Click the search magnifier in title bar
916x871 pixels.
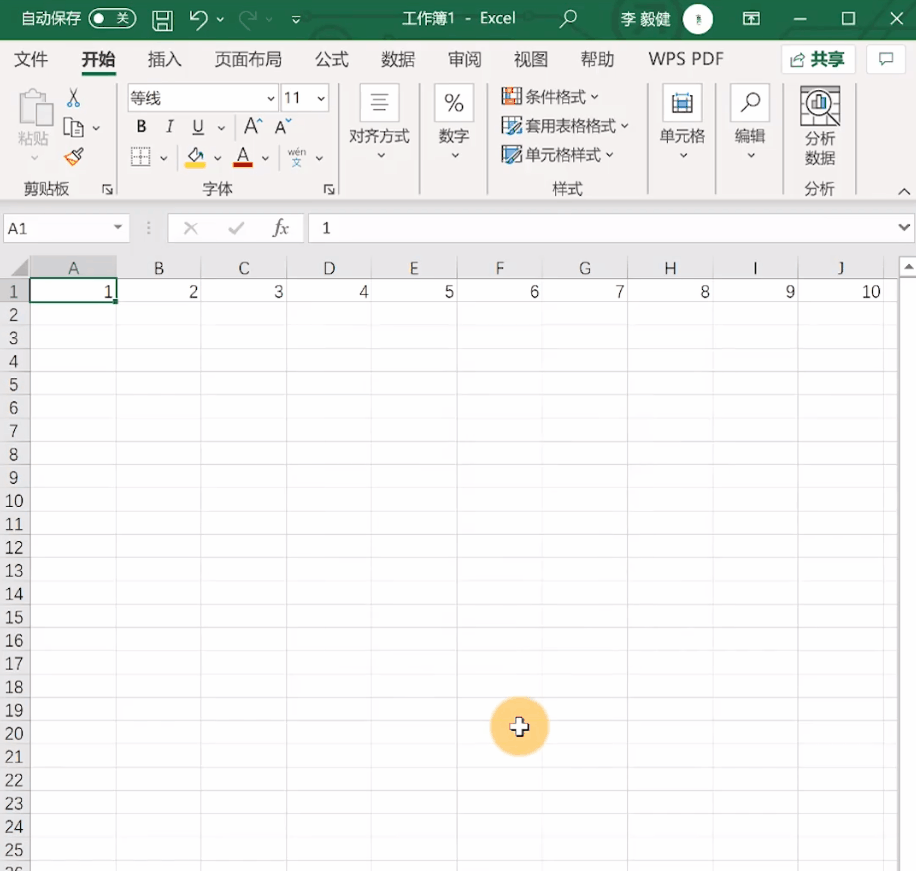point(568,19)
